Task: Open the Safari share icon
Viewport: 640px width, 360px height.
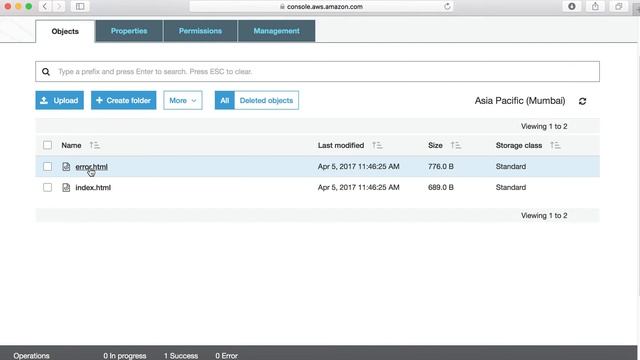Action: pyautogui.click(x=596, y=7)
